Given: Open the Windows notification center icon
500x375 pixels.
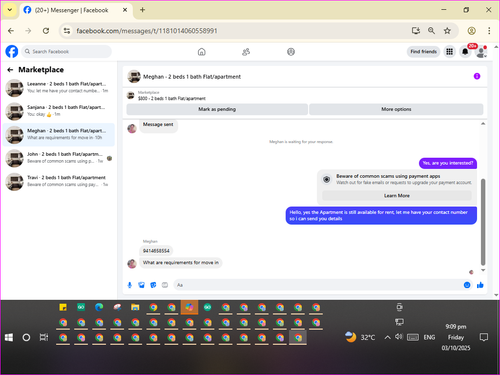Looking at the screenshot, I should pyautogui.click(x=484, y=337).
